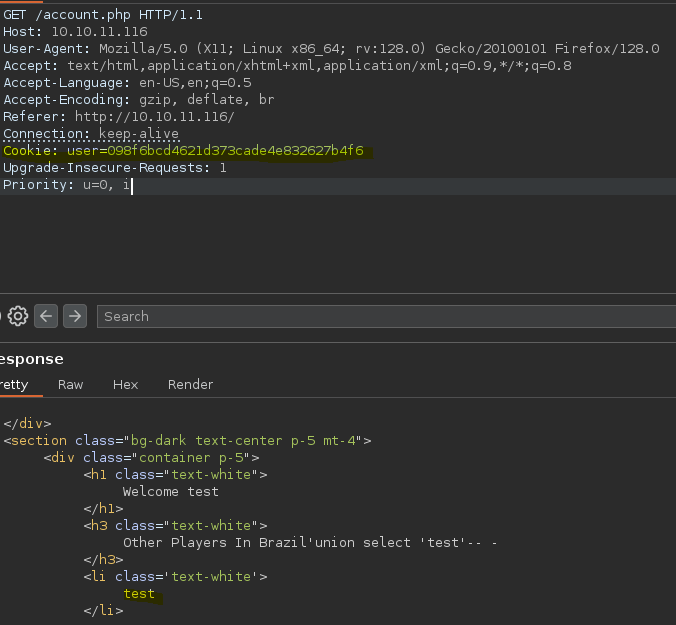Select the div class container p-5 line
The width and height of the screenshot is (676, 625).
point(151,457)
